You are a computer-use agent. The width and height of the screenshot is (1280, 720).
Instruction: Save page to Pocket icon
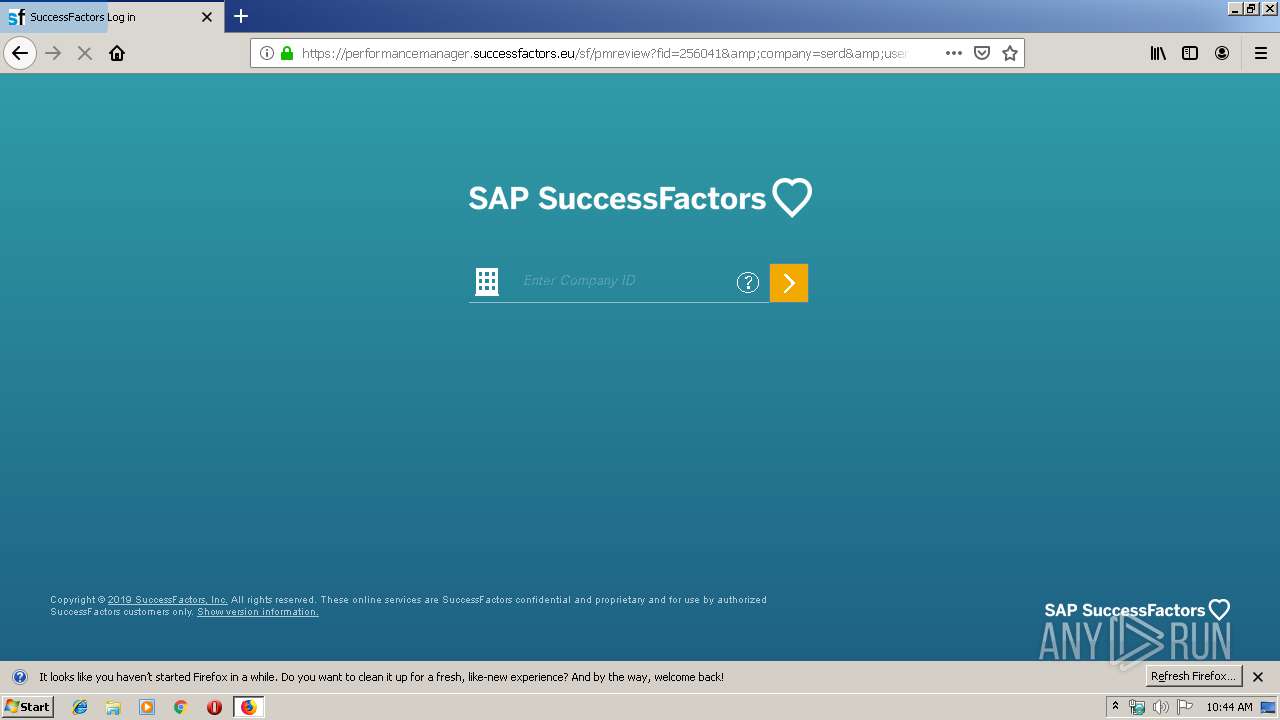point(982,53)
